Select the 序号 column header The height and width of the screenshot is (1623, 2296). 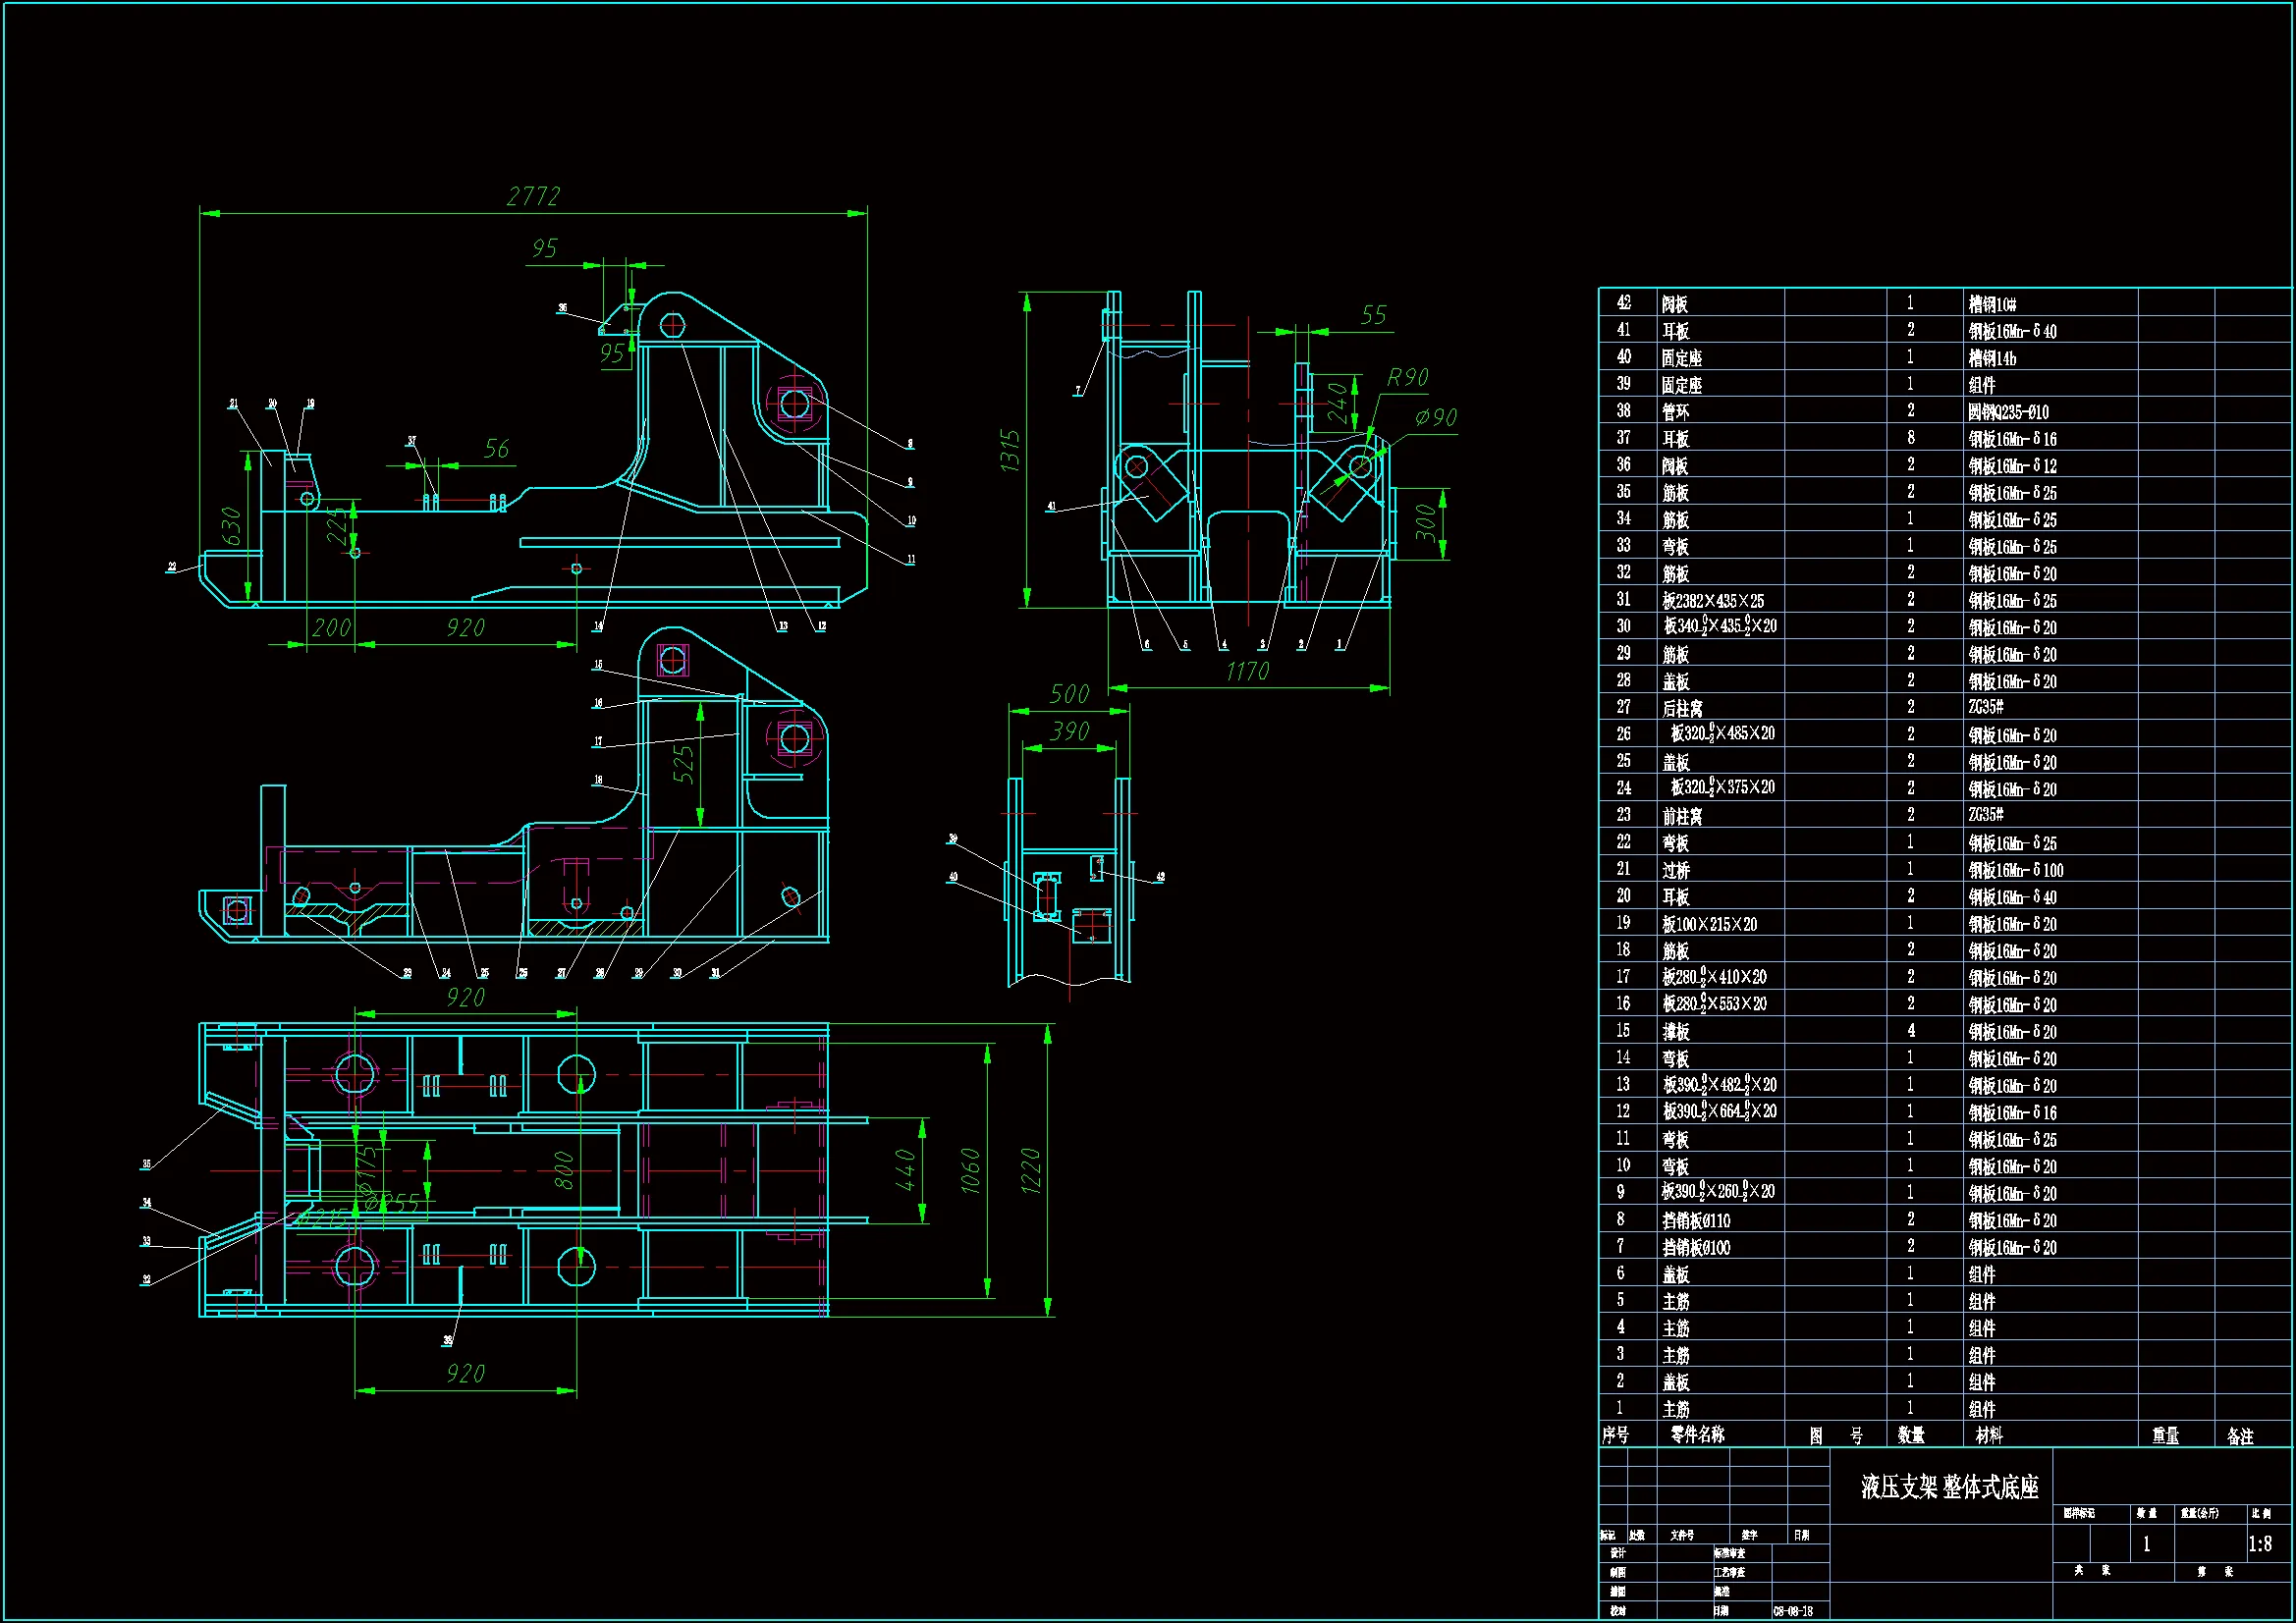(x=1615, y=1435)
